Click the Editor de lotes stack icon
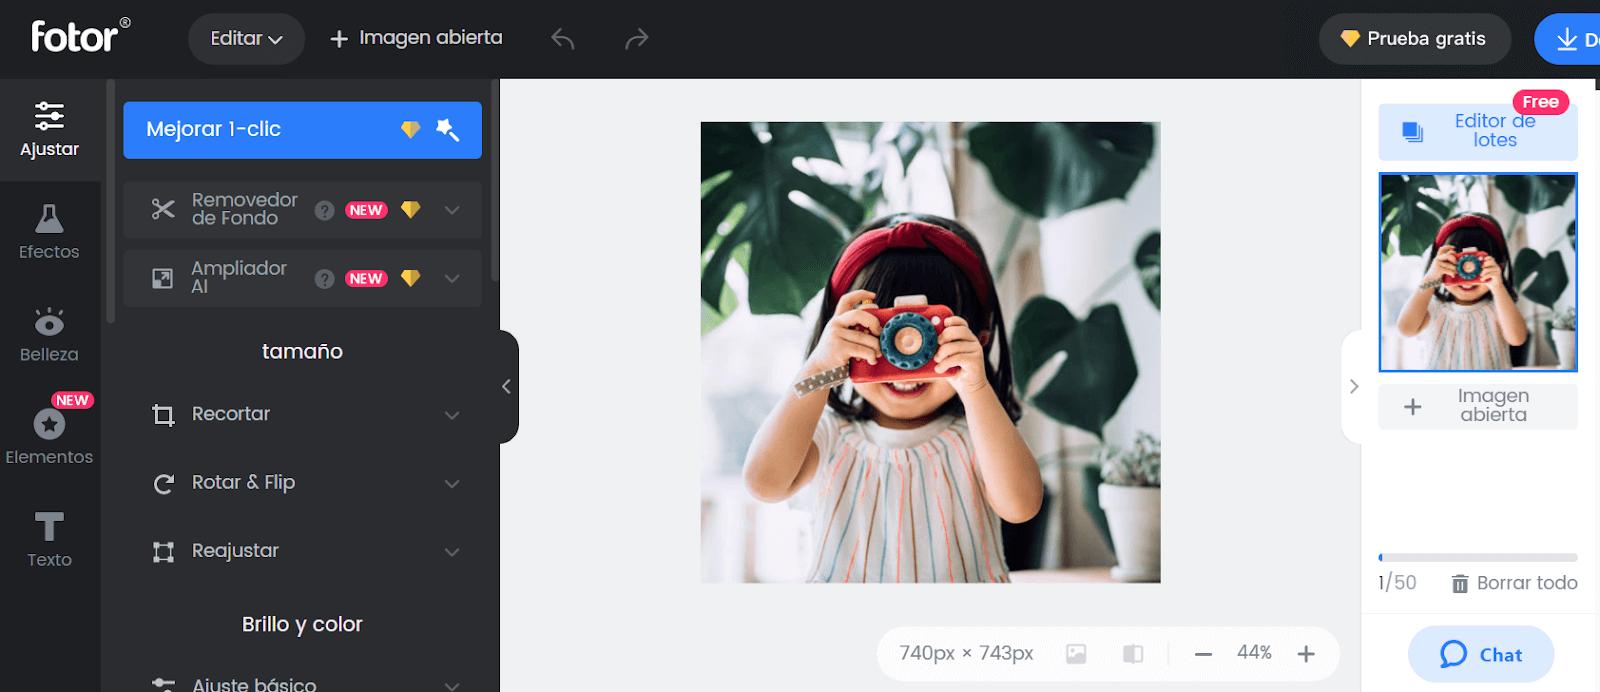 tap(1412, 131)
